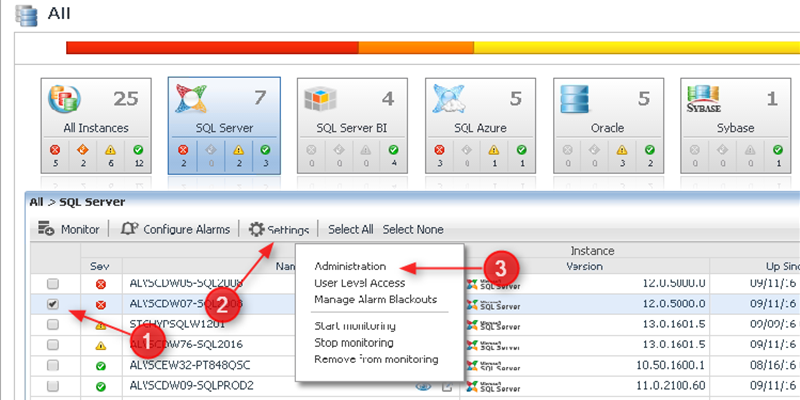Click the orange segment of the severity bar
800x400 pixels.
[x=416, y=48]
